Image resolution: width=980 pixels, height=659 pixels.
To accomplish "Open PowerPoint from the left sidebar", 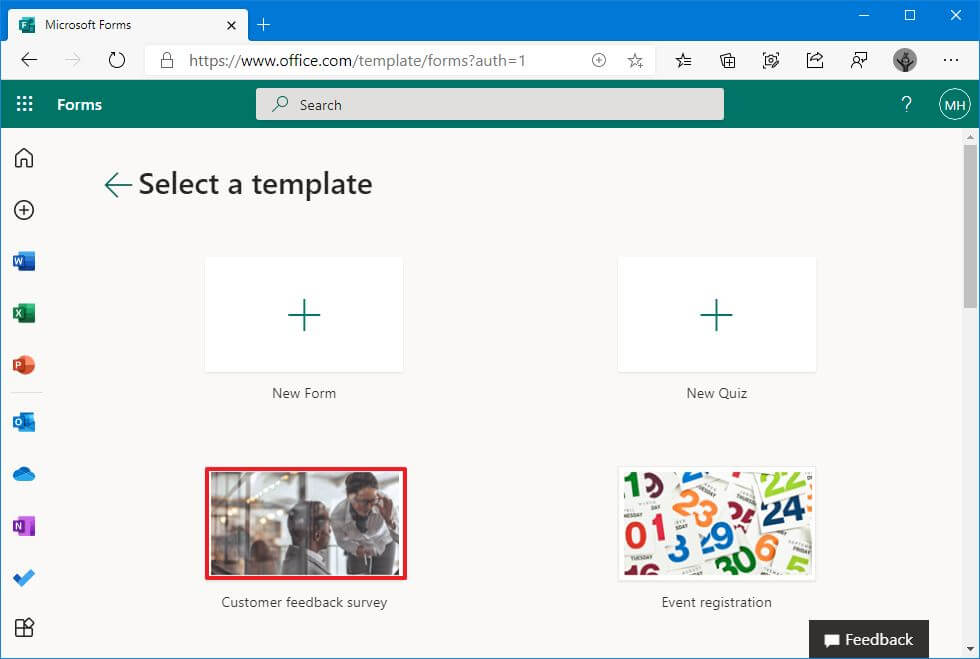I will click(24, 365).
